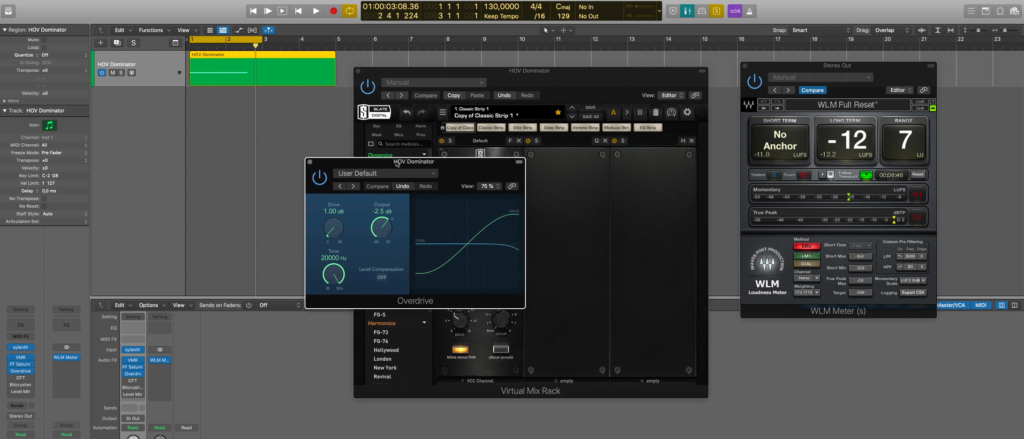Click the yellow favorite star on preset
Viewport: 1024px width, 439px height.
(558, 112)
